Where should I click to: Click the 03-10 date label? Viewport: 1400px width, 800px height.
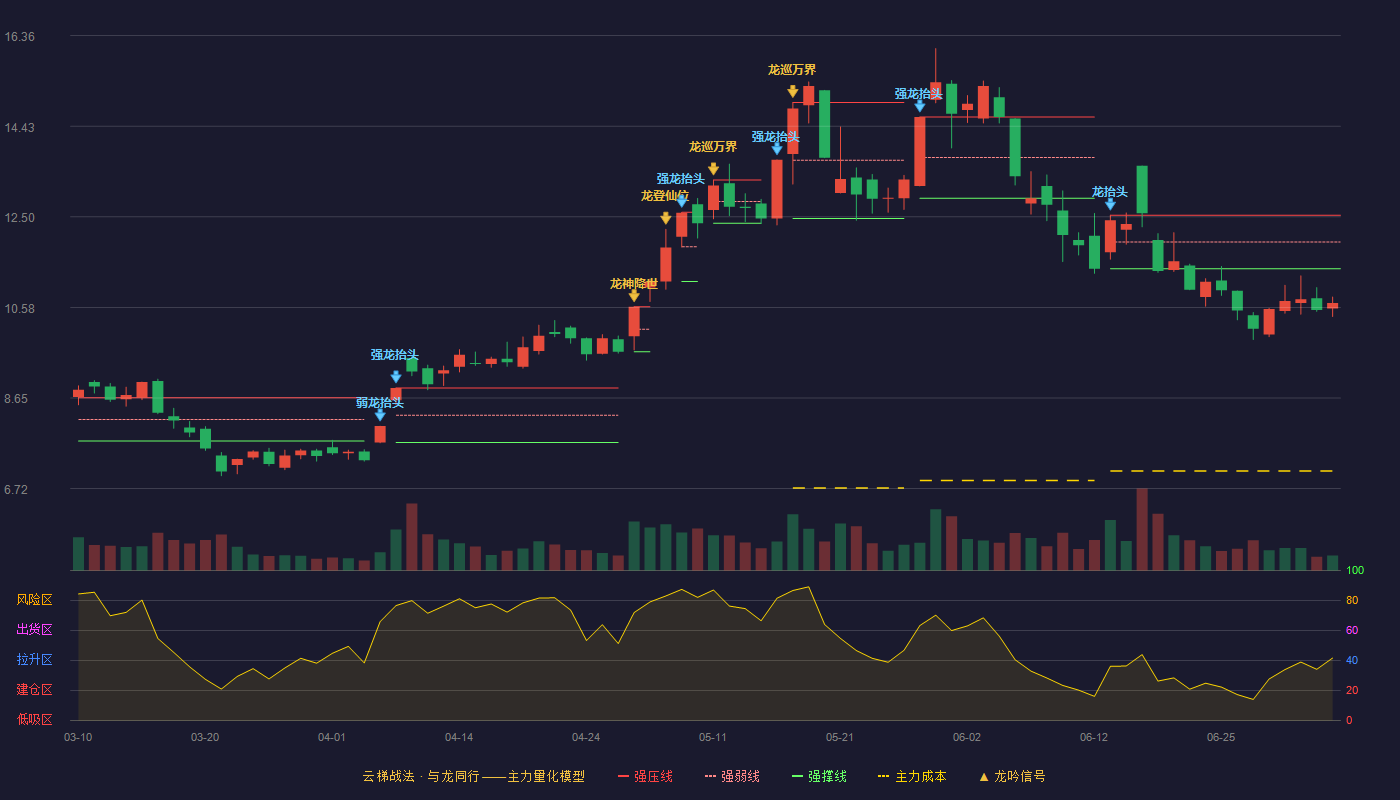tap(78, 737)
